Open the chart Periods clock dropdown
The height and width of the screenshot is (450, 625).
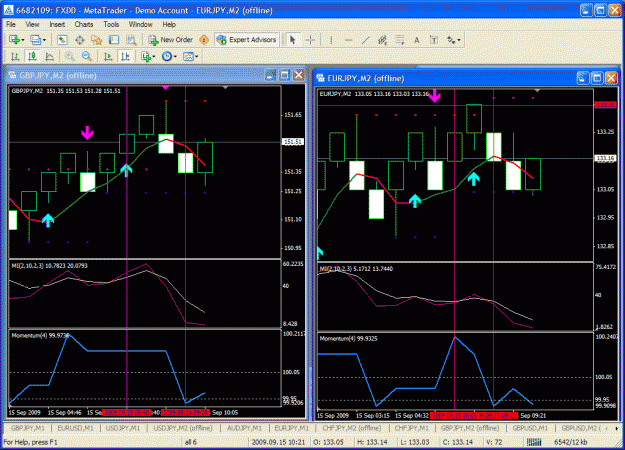[x=169, y=57]
